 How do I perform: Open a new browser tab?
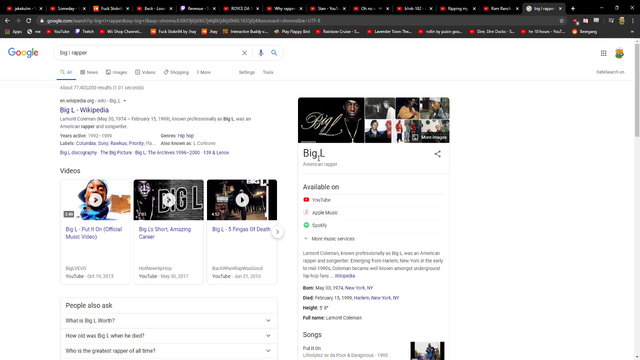[573, 8]
